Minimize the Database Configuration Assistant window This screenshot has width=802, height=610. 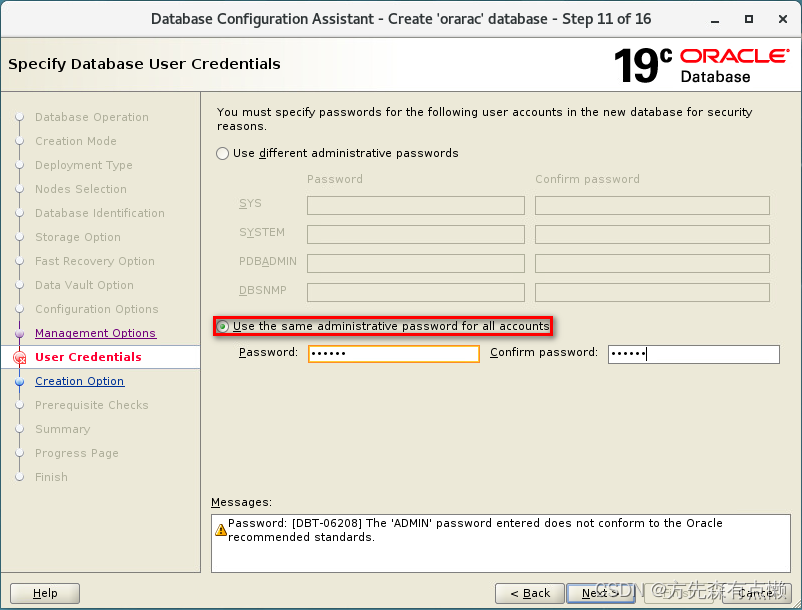pyautogui.click(x=715, y=19)
